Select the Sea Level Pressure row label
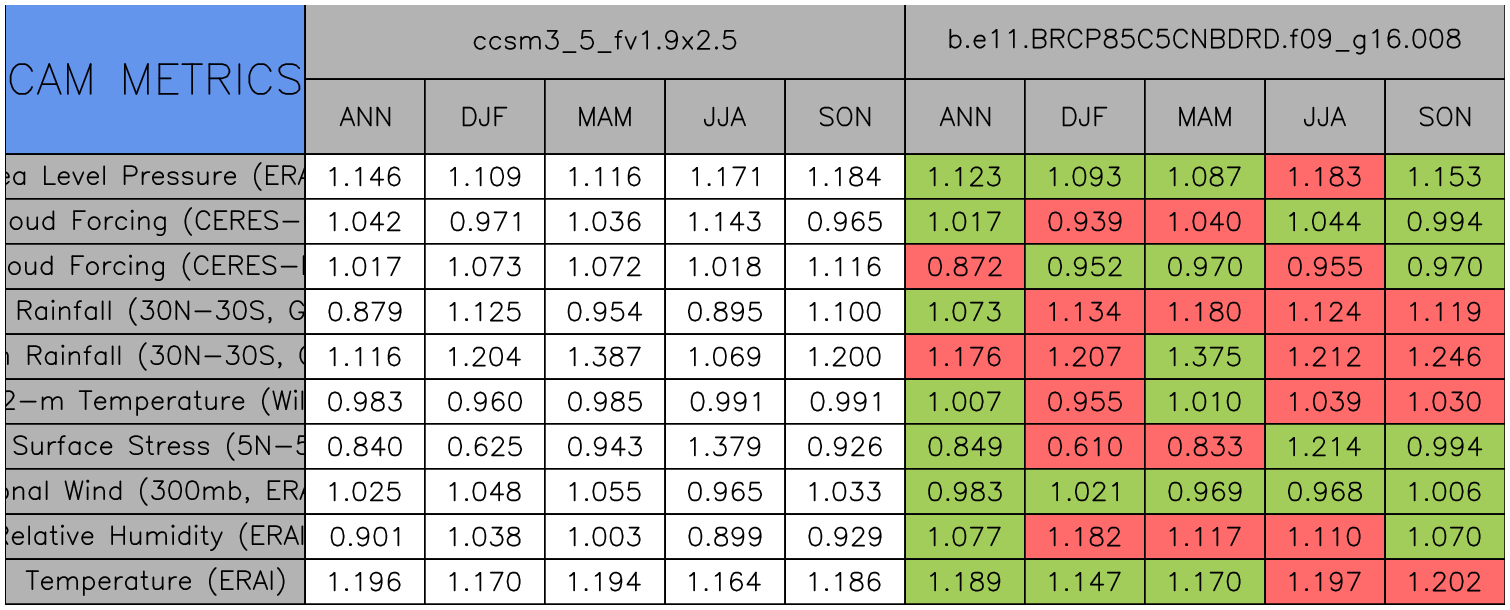 click(x=155, y=177)
